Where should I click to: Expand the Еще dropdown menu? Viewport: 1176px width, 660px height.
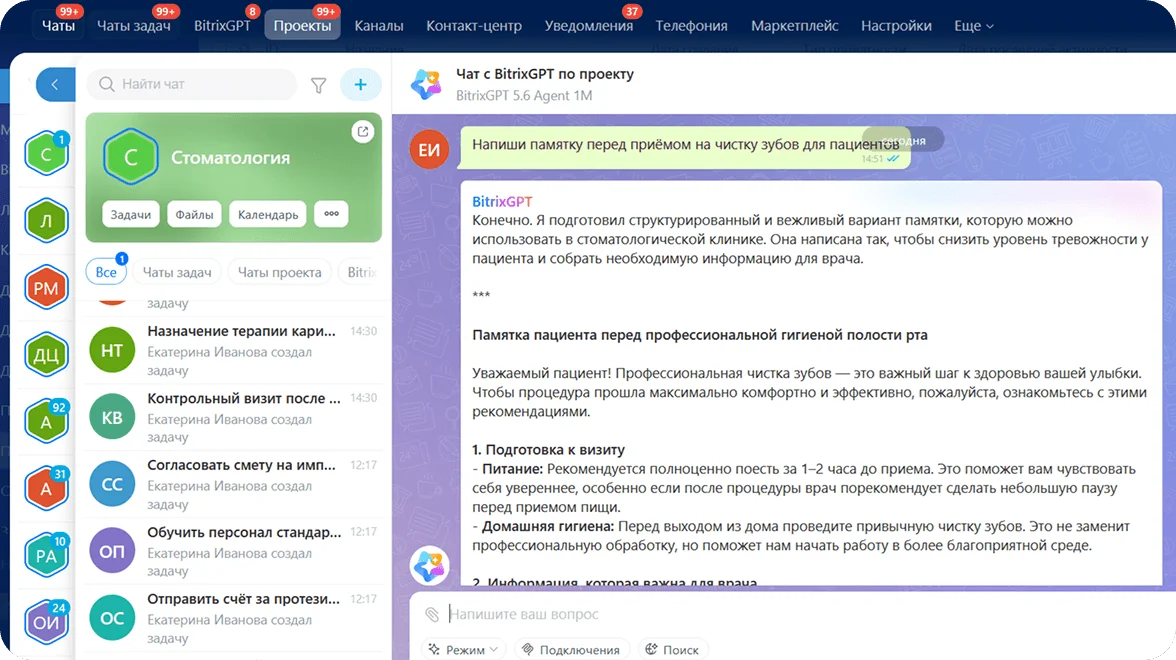tap(974, 26)
